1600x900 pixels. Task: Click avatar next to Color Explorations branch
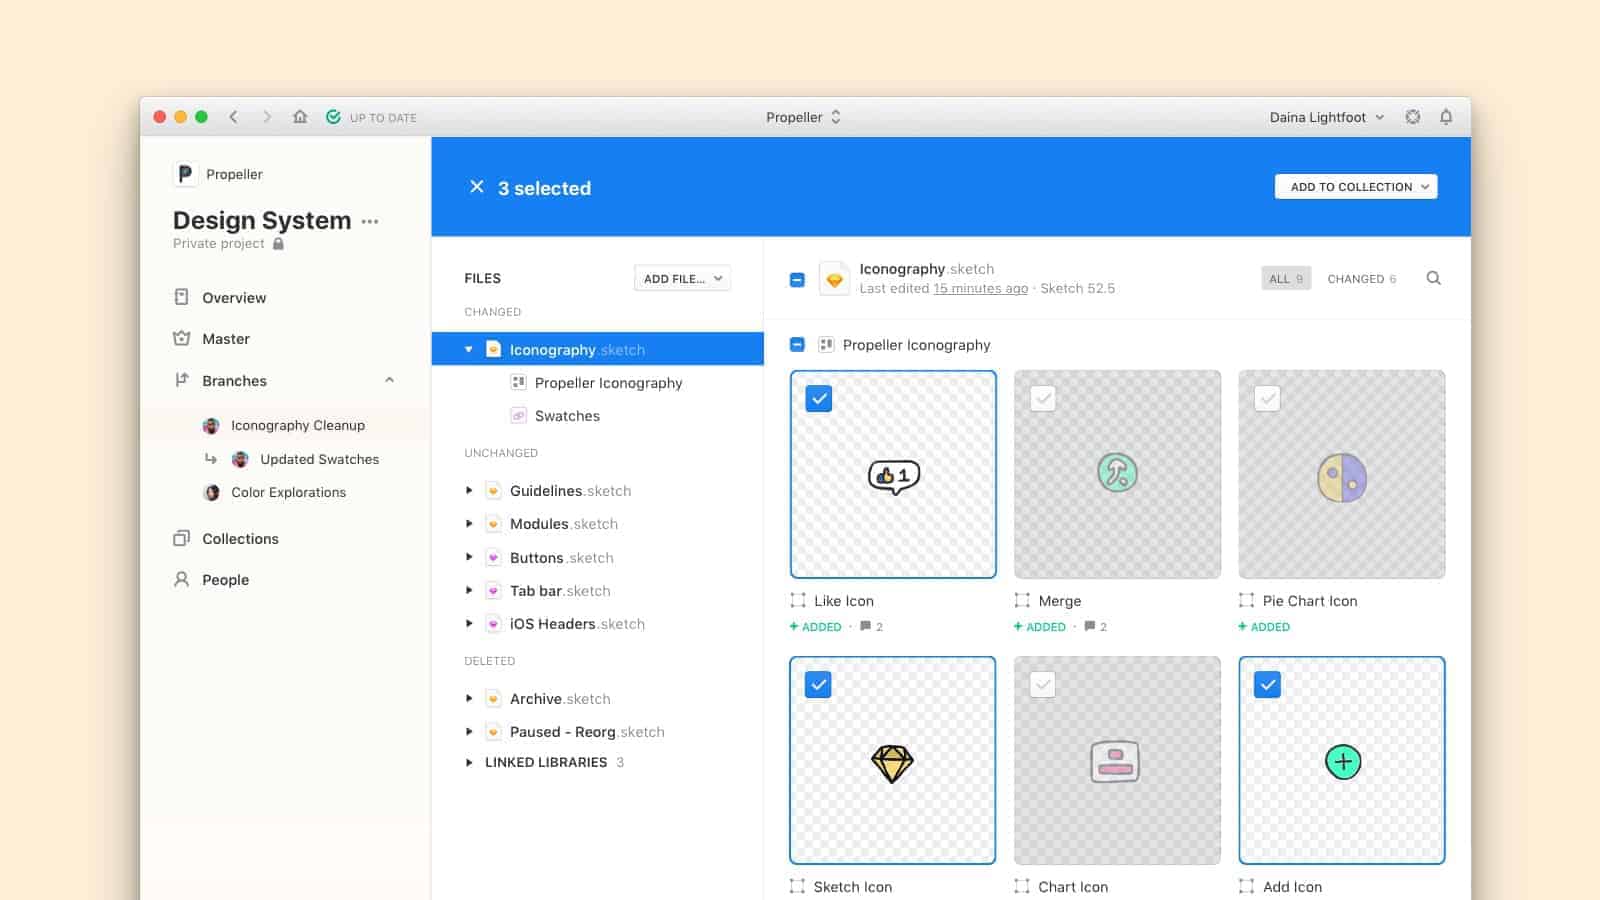click(x=211, y=492)
